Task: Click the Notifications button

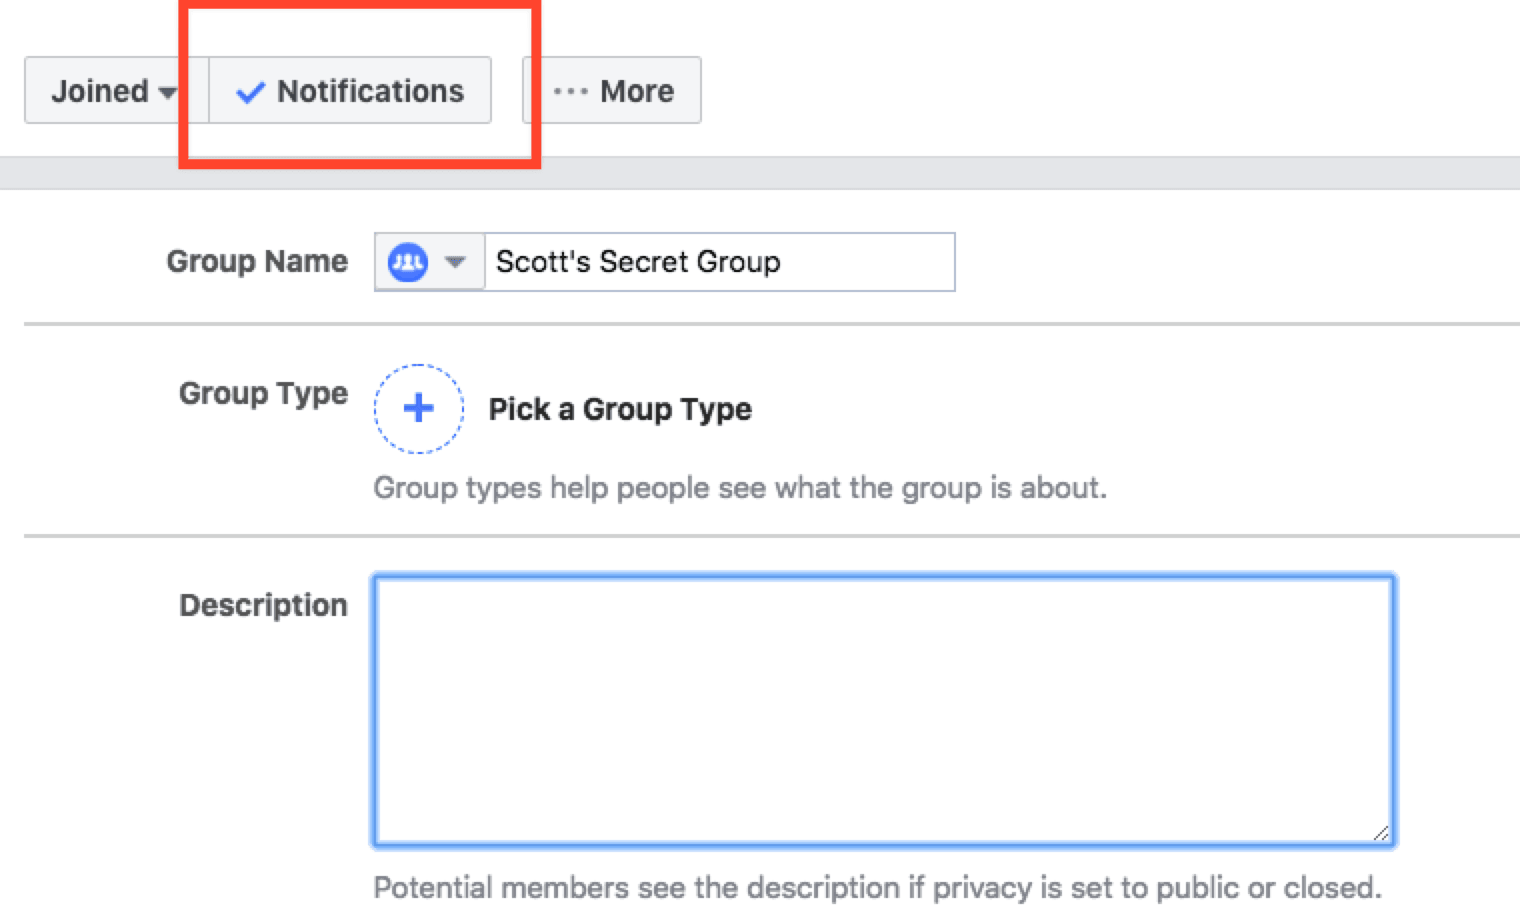Action: point(350,91)
